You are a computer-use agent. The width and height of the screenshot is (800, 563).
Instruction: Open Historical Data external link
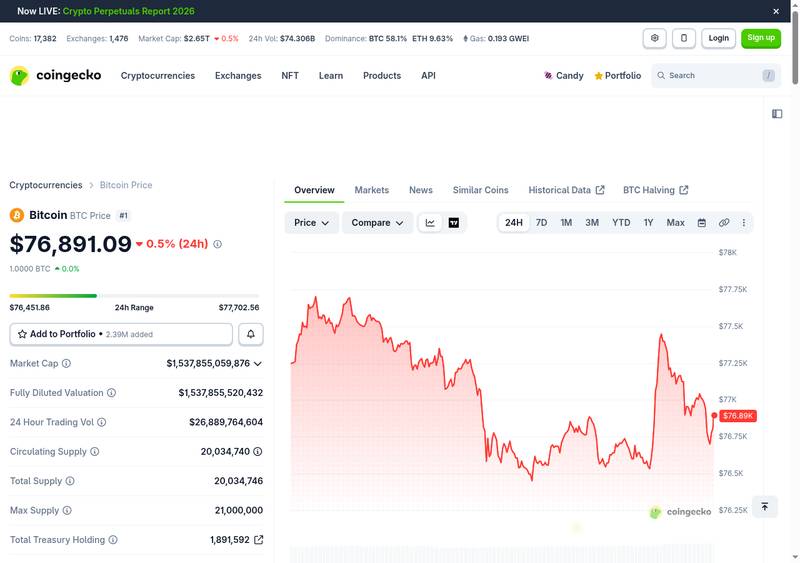[x=566, y=190]
